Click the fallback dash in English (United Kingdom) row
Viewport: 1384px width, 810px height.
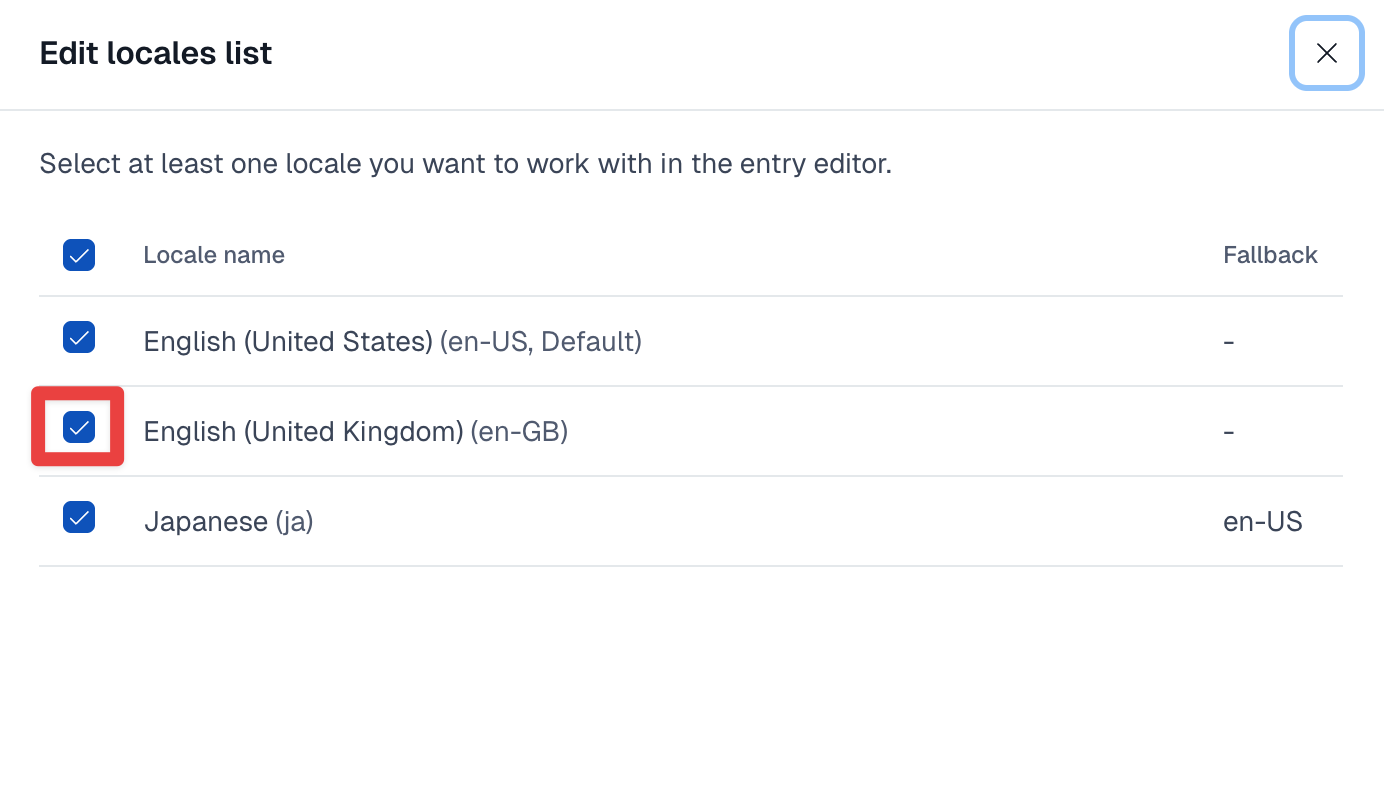[x=1229, y=432]
